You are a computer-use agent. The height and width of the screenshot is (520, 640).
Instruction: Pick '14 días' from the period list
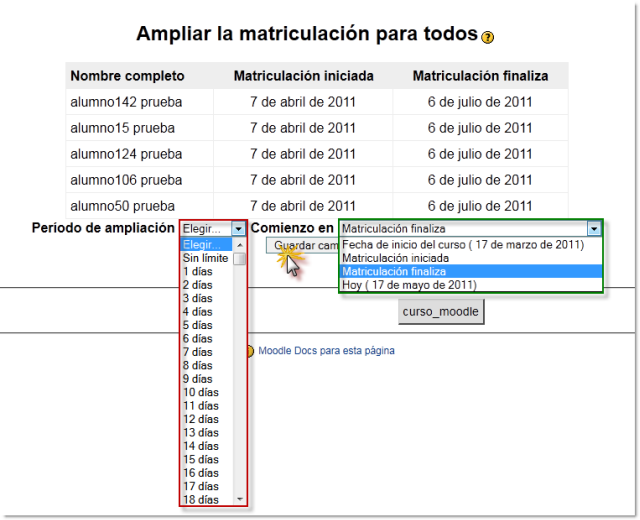pos(200,446)
